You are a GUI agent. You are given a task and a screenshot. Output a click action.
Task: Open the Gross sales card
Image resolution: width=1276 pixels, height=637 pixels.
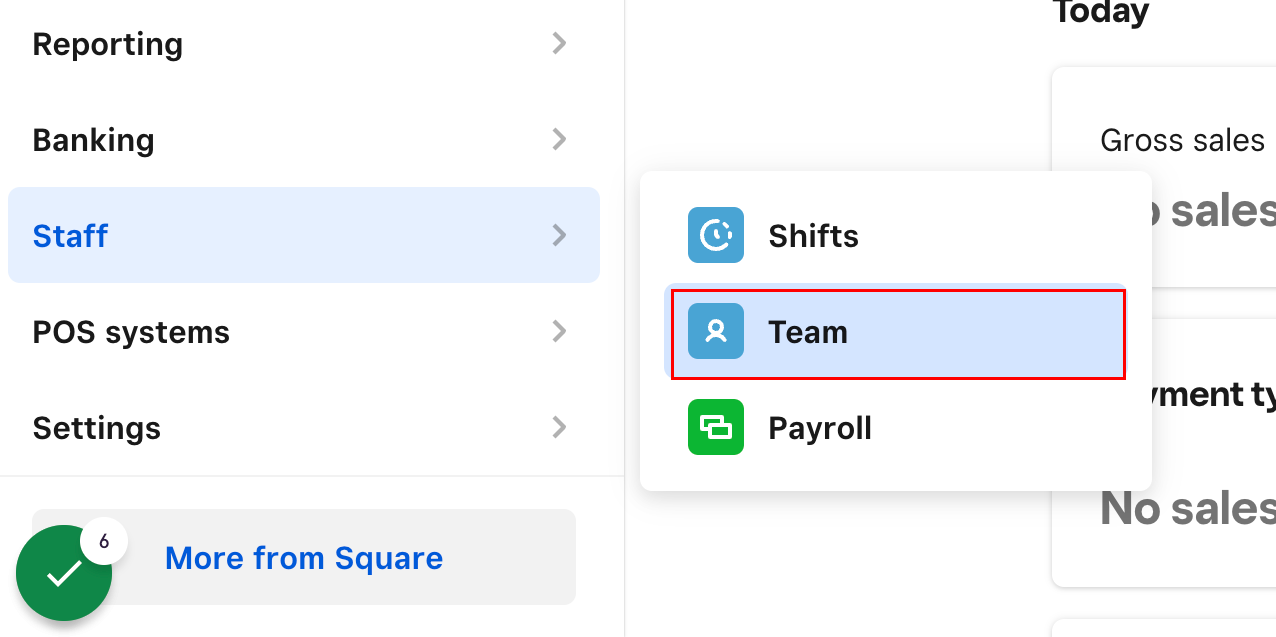coord(1164,178)
